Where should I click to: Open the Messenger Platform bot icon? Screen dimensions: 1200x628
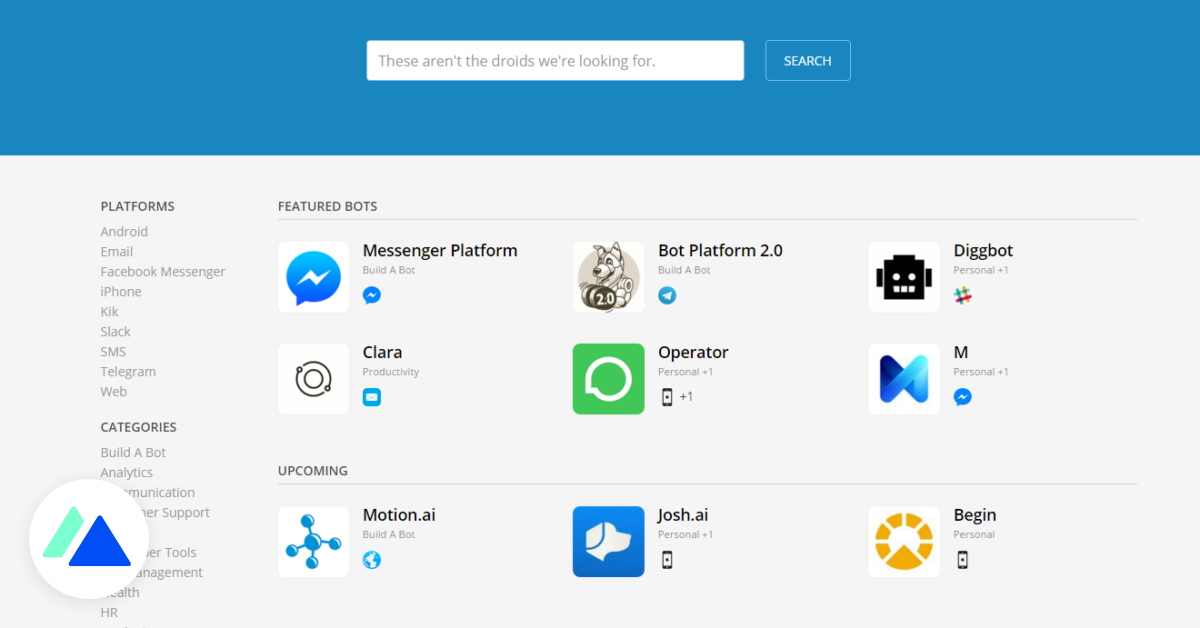[x=313, y=275]
